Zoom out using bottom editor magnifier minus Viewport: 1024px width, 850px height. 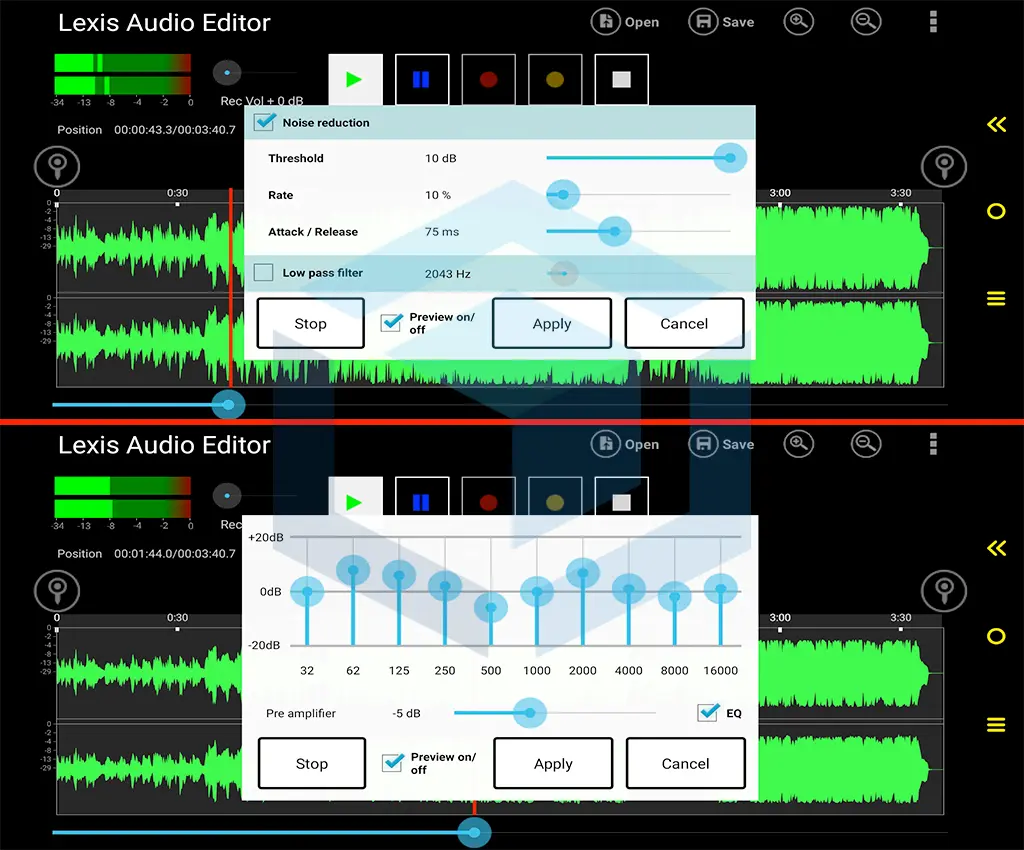(x=866, y=445)
